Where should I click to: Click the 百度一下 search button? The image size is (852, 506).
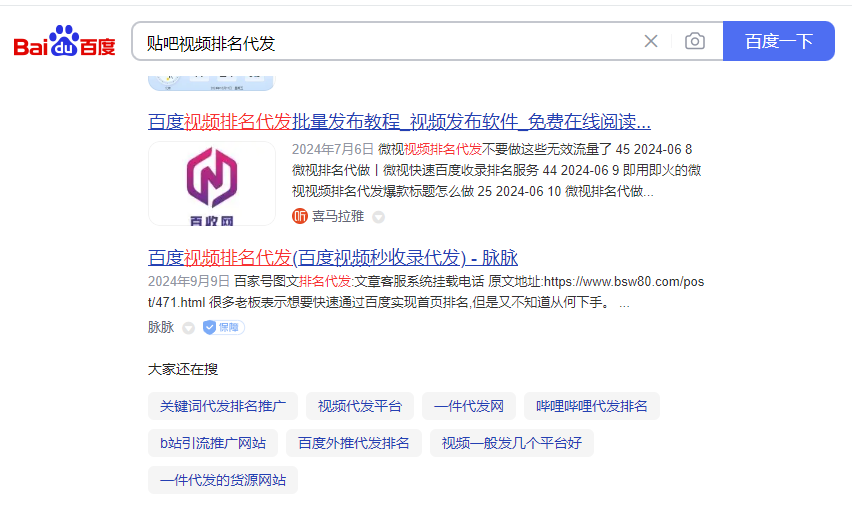[x=779, y=41]
